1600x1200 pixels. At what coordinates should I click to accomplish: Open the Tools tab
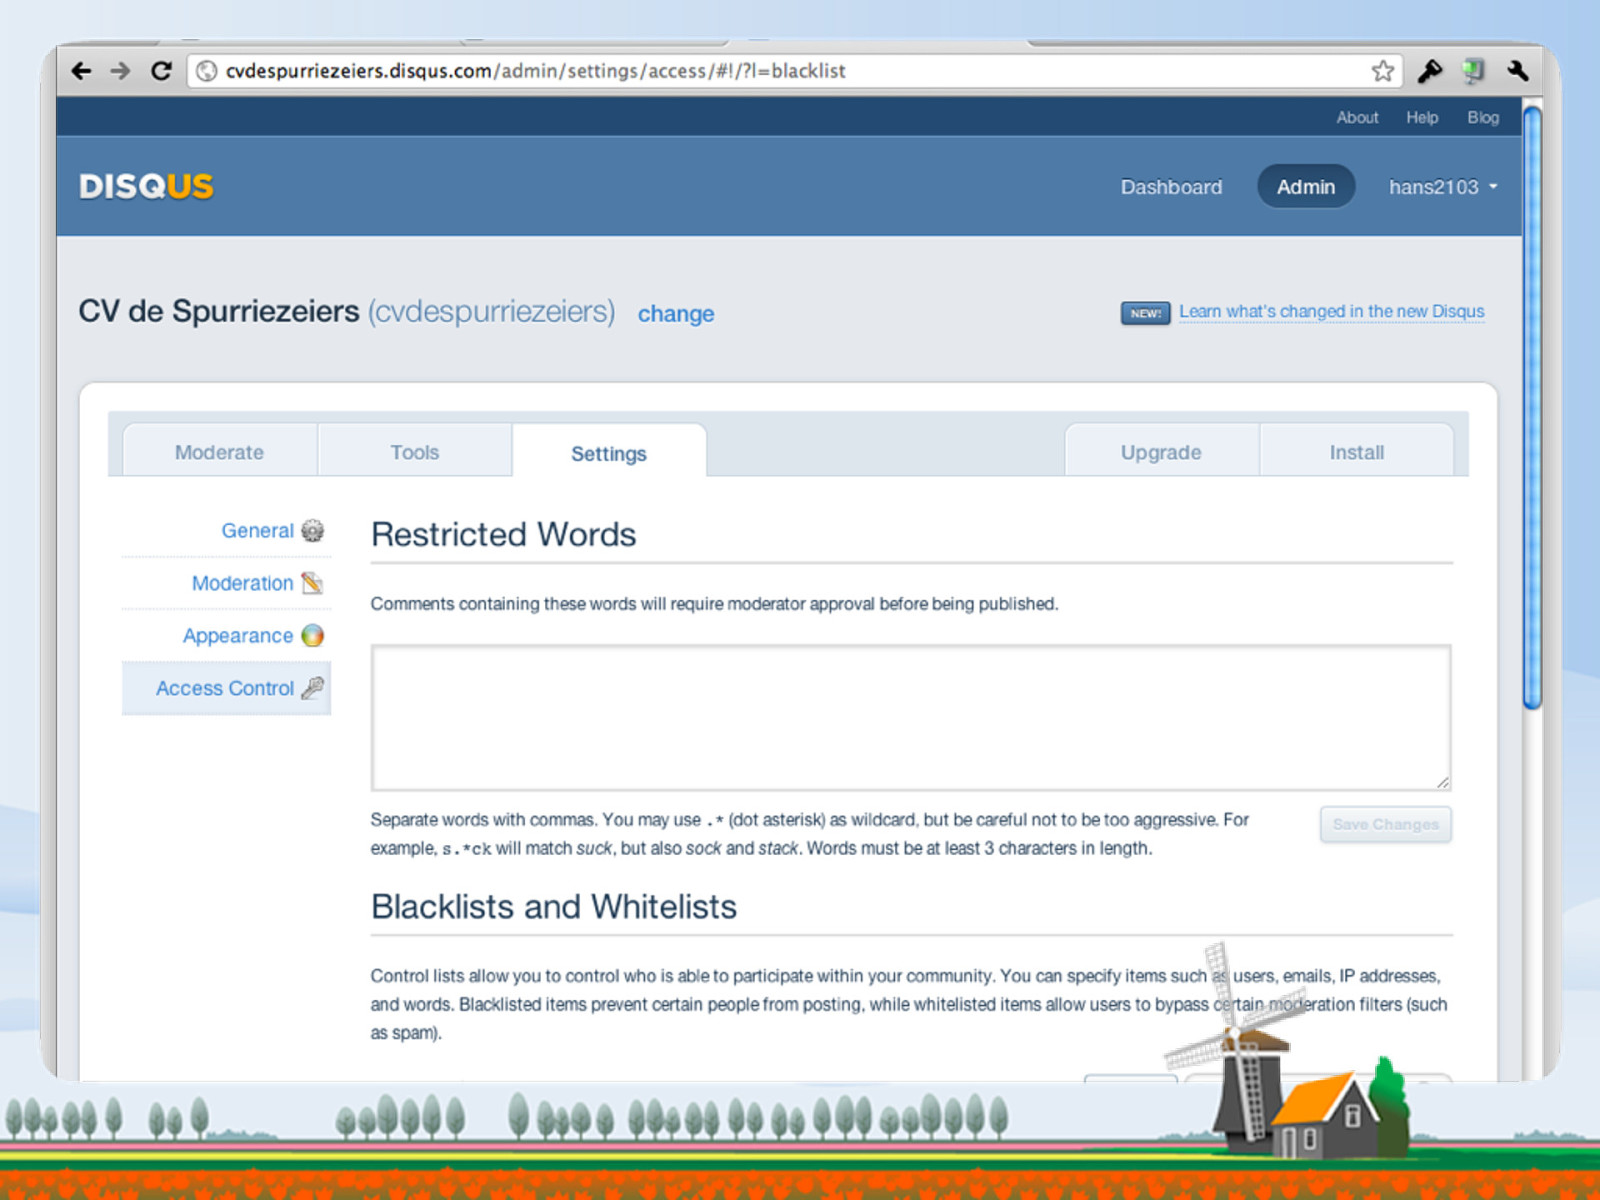pos(415,452)
